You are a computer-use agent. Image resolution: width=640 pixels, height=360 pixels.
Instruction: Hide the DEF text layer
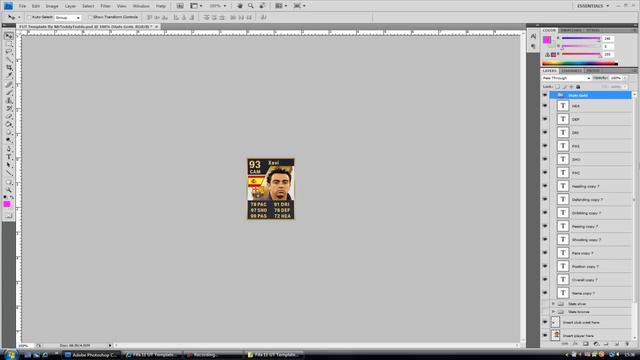tap(545, 119)
